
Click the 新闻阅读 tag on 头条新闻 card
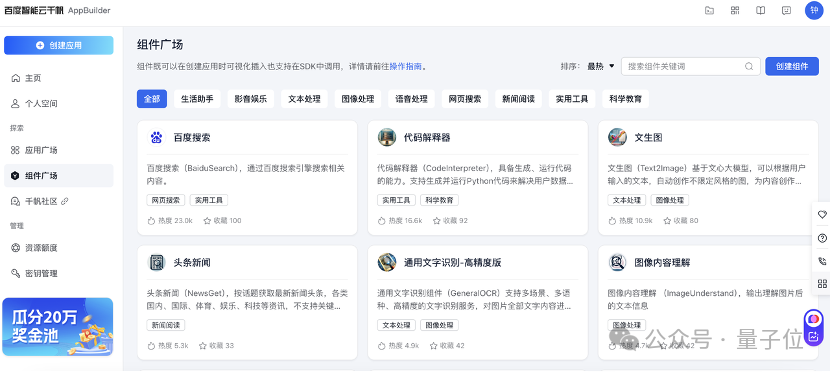[166, 325]
